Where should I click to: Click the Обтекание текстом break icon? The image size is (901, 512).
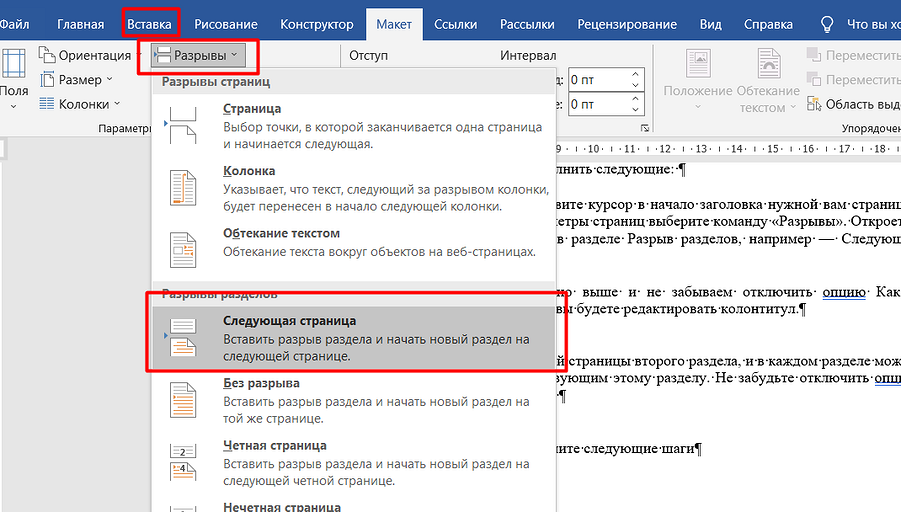pos(183,250)
